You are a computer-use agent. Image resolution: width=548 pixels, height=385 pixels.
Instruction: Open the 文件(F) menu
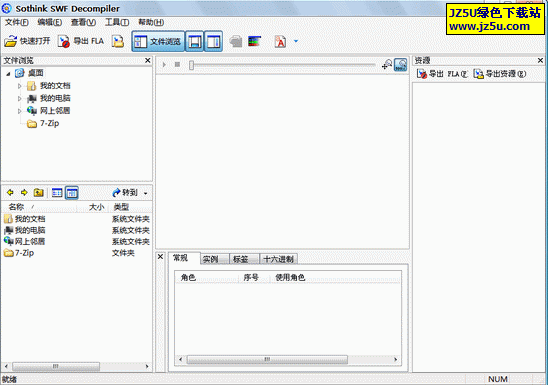16,22
